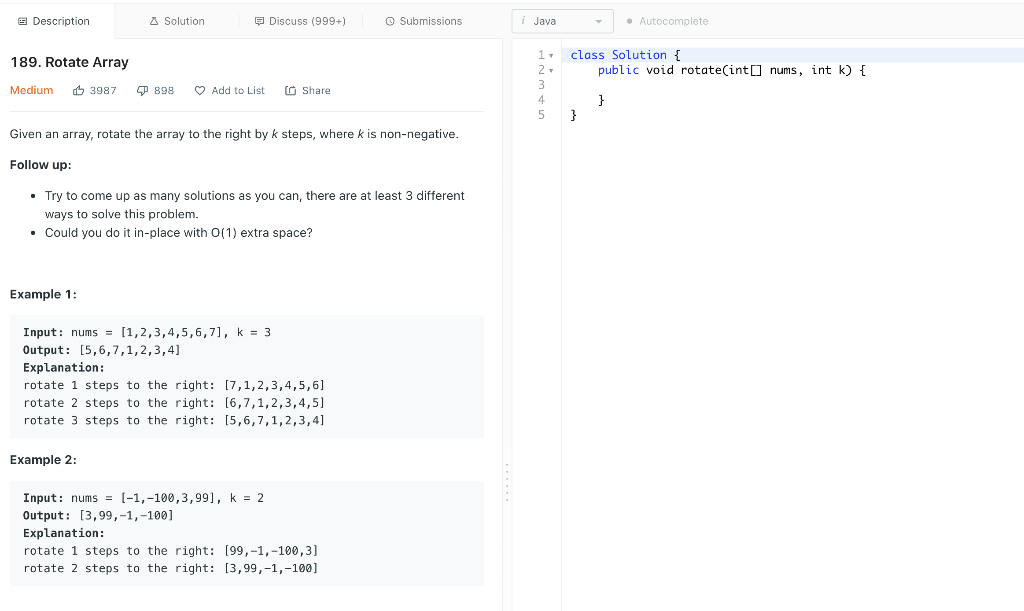
Task: Toggle the Autocomplete indicator
Action: [x=667, y=21]
